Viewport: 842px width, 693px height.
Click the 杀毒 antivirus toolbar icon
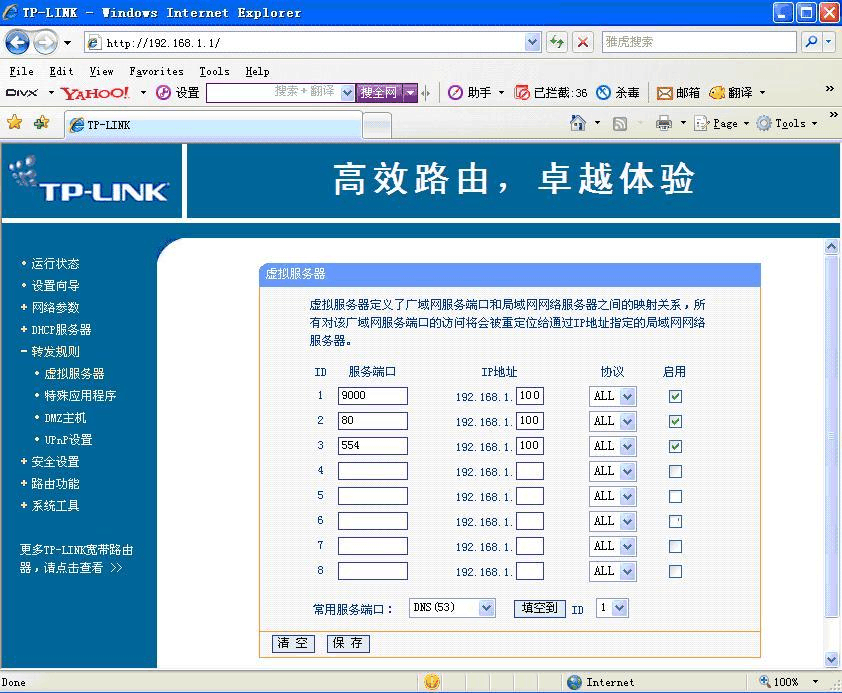click(604, 93)
